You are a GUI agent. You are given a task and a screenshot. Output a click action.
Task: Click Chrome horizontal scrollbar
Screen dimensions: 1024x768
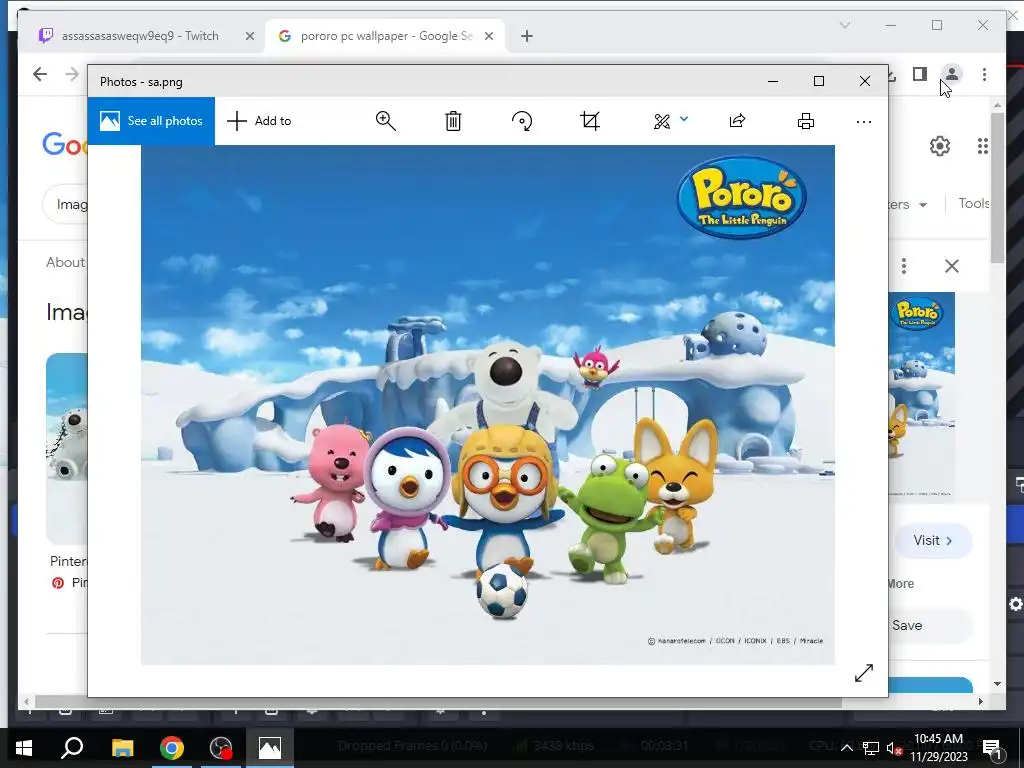pos(439,701)
